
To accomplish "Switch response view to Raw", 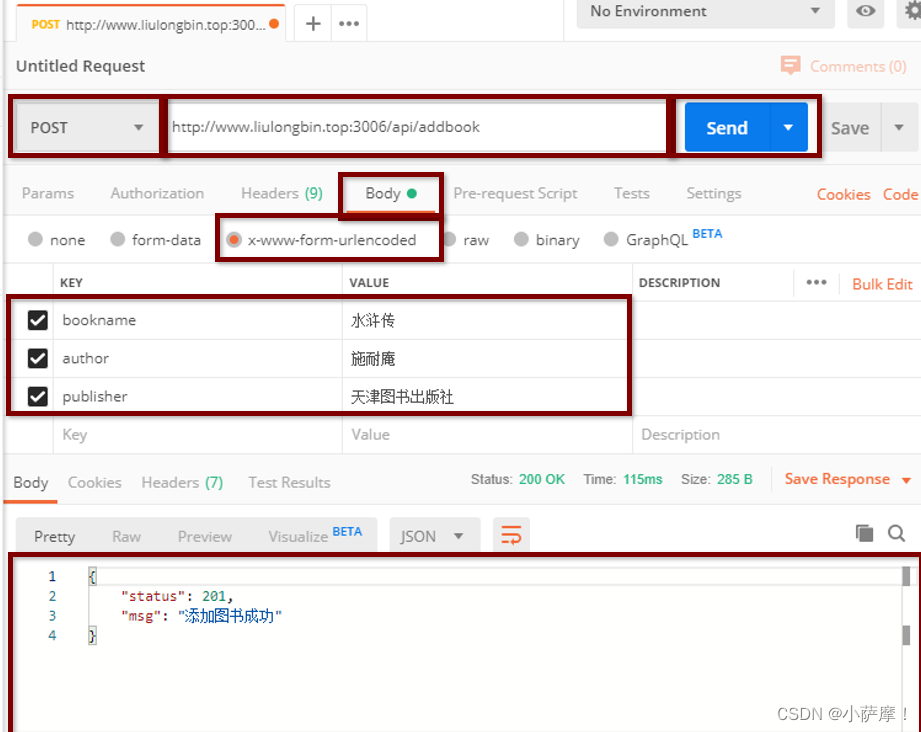I will (x=126, y=536).
